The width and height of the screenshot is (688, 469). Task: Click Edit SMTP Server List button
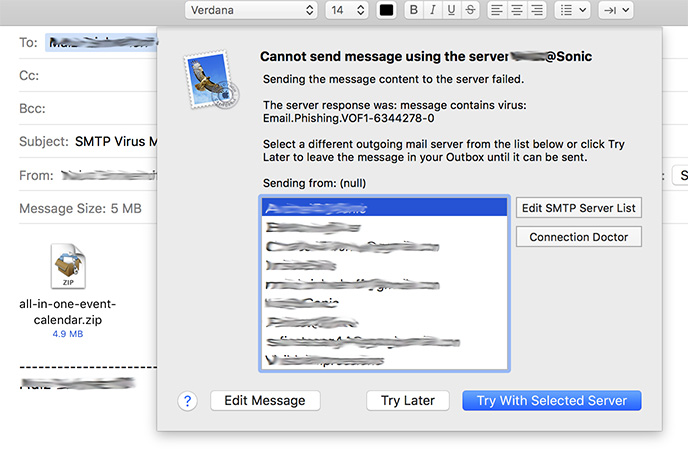[x=578, y=208]
